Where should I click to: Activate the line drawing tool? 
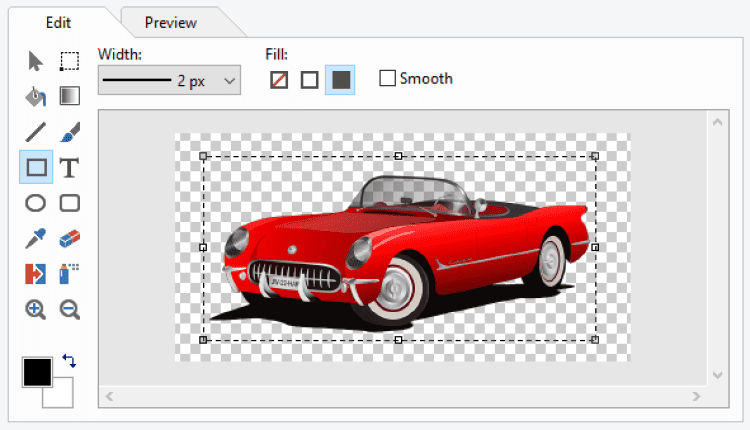click(36, 132)
